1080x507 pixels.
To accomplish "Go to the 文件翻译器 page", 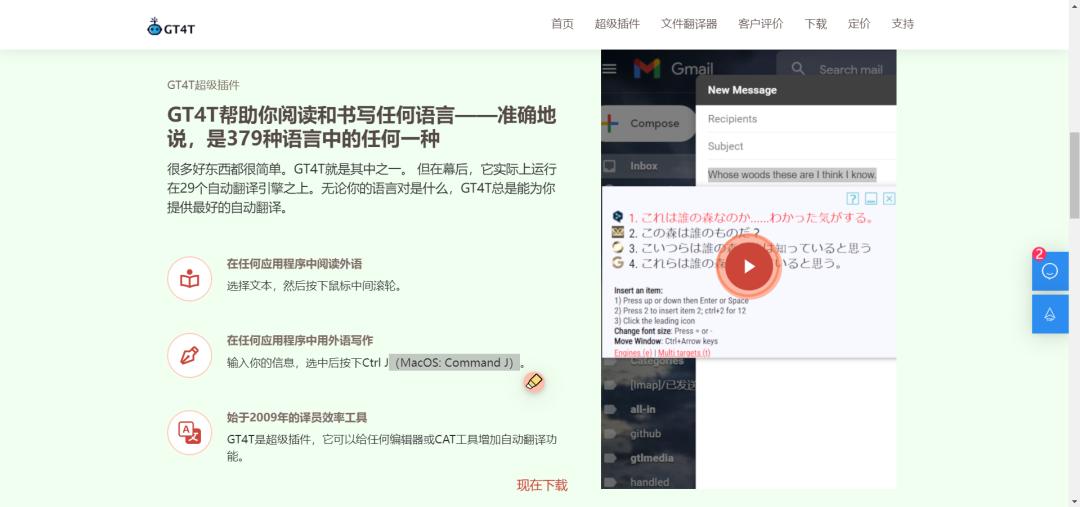I will 689,24.
